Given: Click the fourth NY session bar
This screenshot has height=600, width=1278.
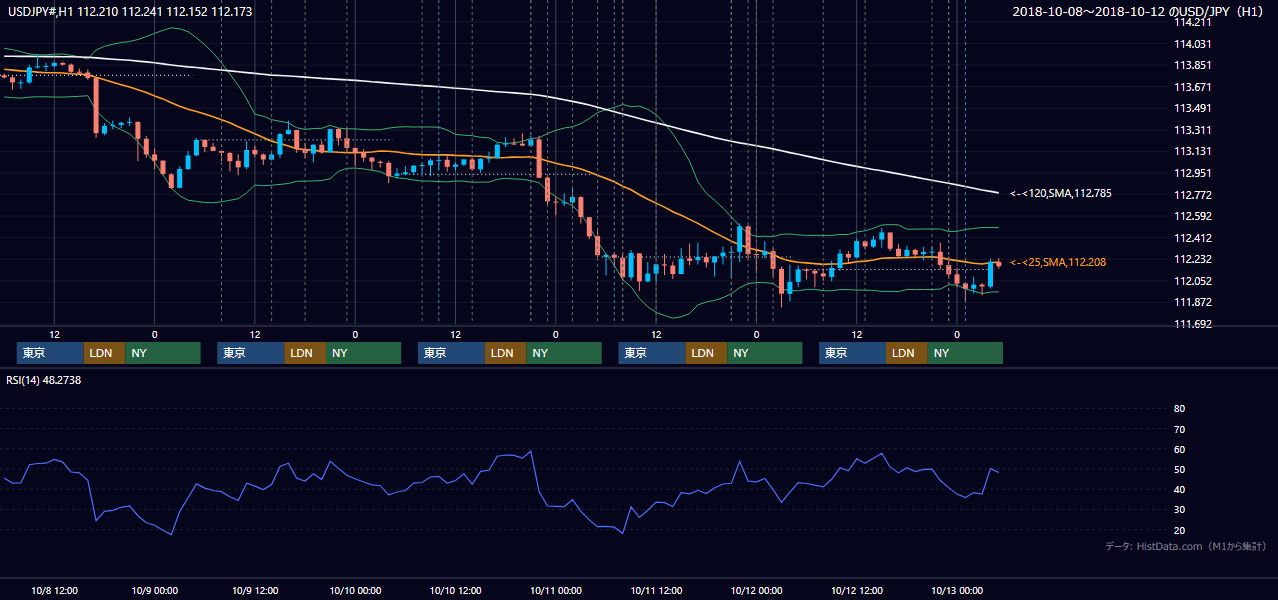Looking at the screenshot, I should point(764,353).
